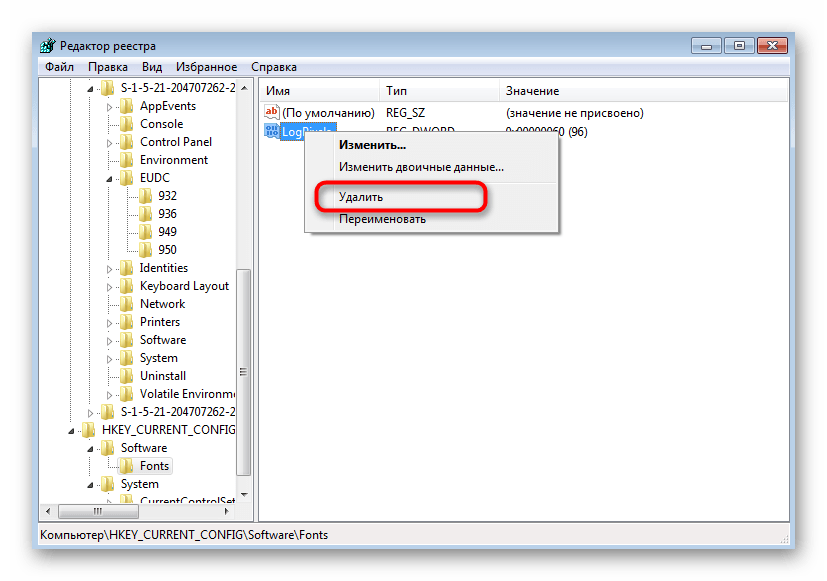This screenshot has height=581, width=827.
Task: Expand the user Software node under S-1-5-21
Action: [109, 341]
